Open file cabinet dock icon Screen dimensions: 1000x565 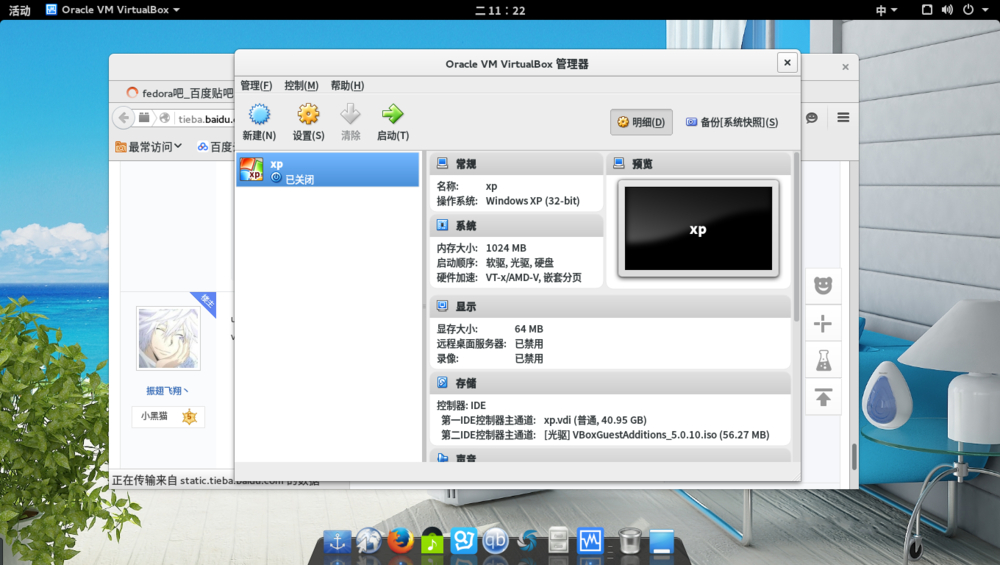pyautogui.click(x=558, y=541)
